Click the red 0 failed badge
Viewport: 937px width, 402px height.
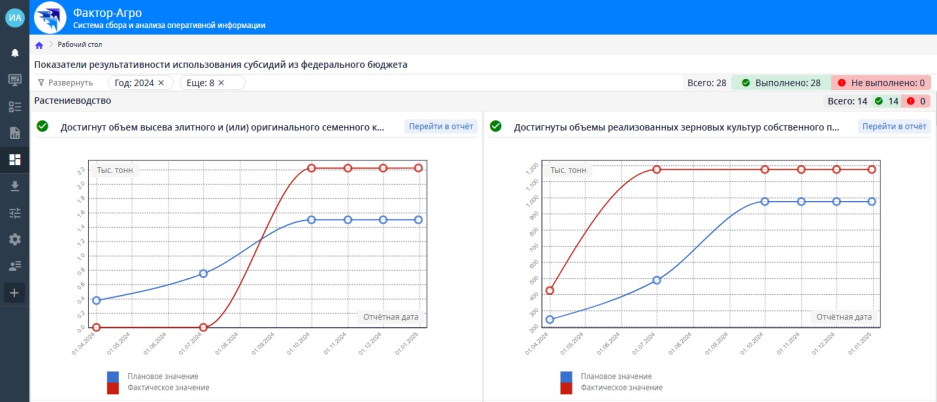(x=915, y=102)
